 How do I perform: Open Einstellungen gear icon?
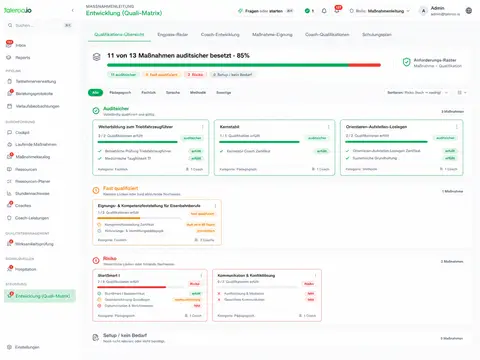coord(9,347)
